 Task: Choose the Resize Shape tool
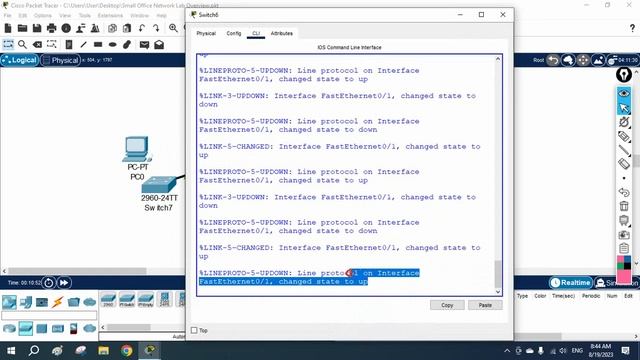click(51, 44)
